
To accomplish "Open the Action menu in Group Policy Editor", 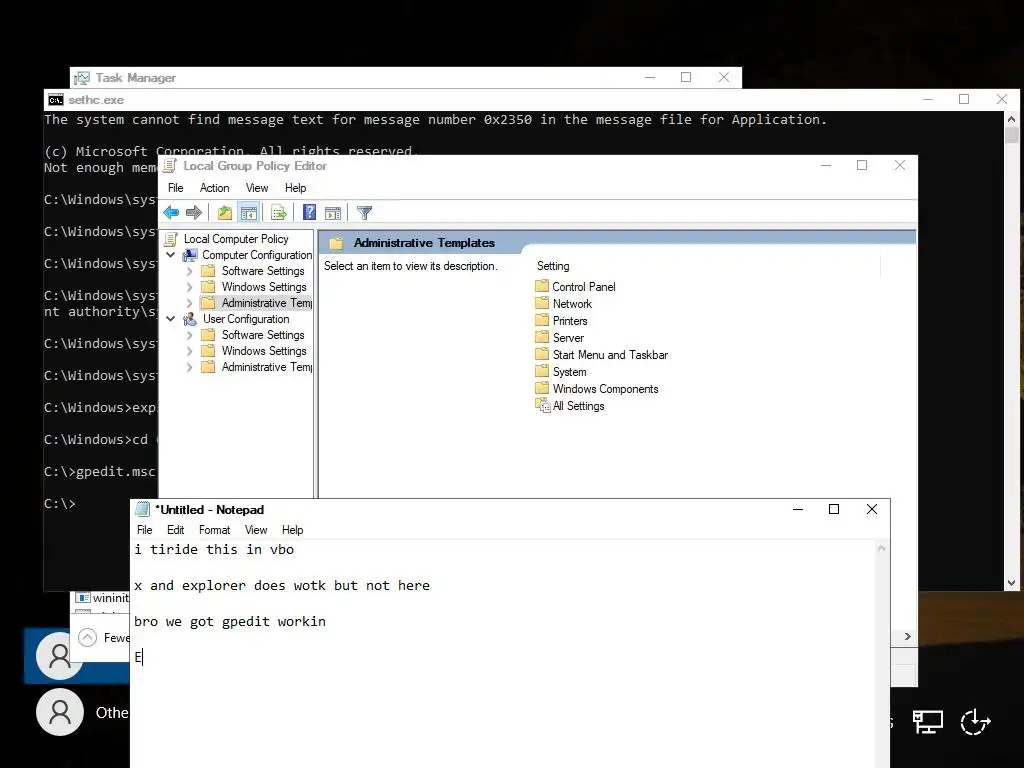I will click(x=214, y=188).
